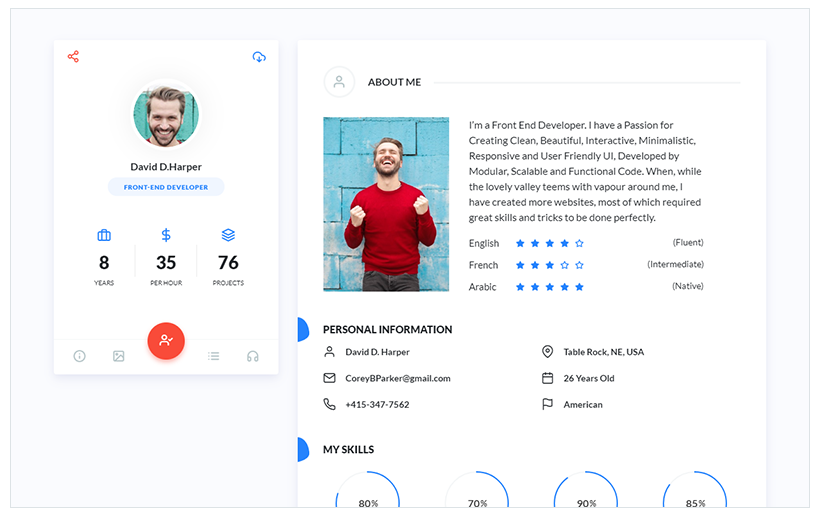Viewport: 818px width, 521px height.
Task: Click the 70% skill progress circle
Action: click(477, 490)
